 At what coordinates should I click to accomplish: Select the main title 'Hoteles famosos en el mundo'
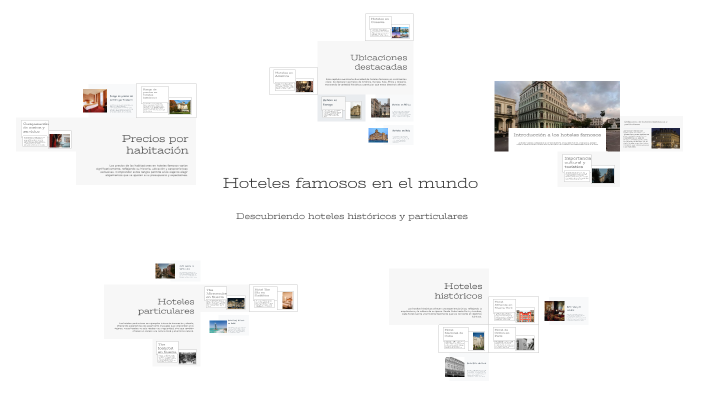coord(350,183)
